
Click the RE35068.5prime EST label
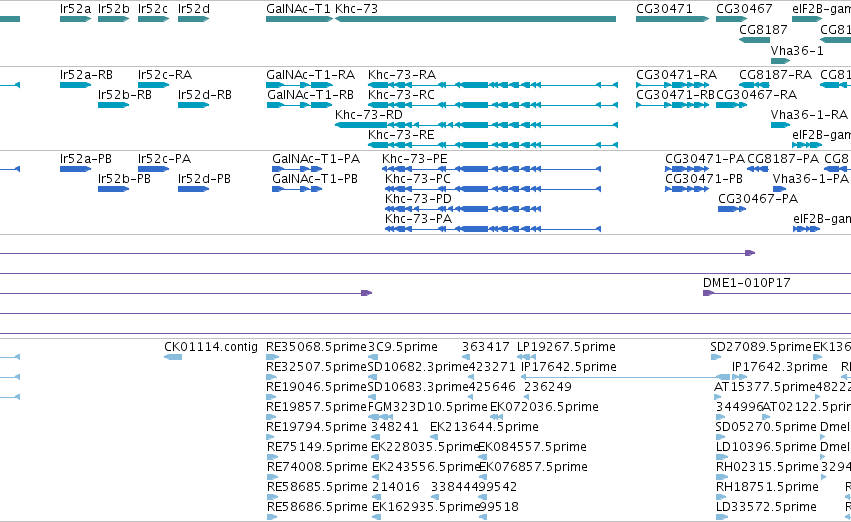point(316,347)
